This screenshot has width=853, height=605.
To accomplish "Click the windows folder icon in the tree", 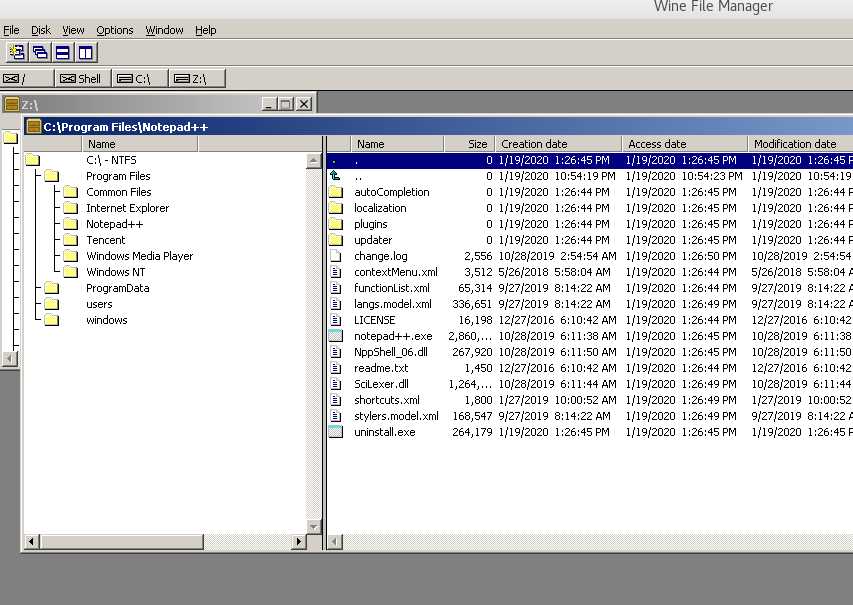I will [x=52, y=320].
